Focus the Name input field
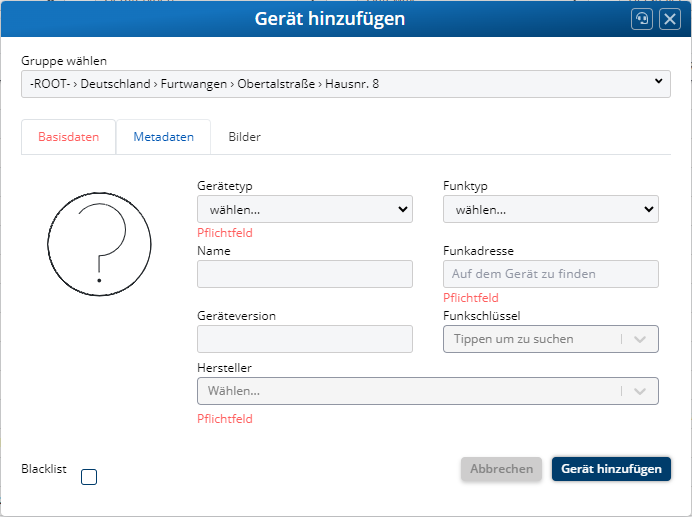Viewport: 692px width, 517px height. (x=305, y=274)
